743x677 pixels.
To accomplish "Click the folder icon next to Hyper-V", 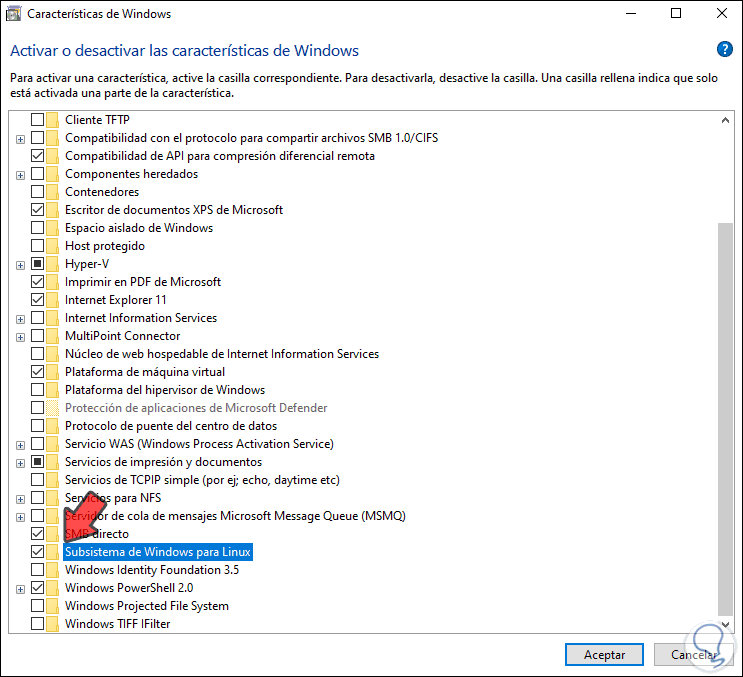I will coord(53,264).
